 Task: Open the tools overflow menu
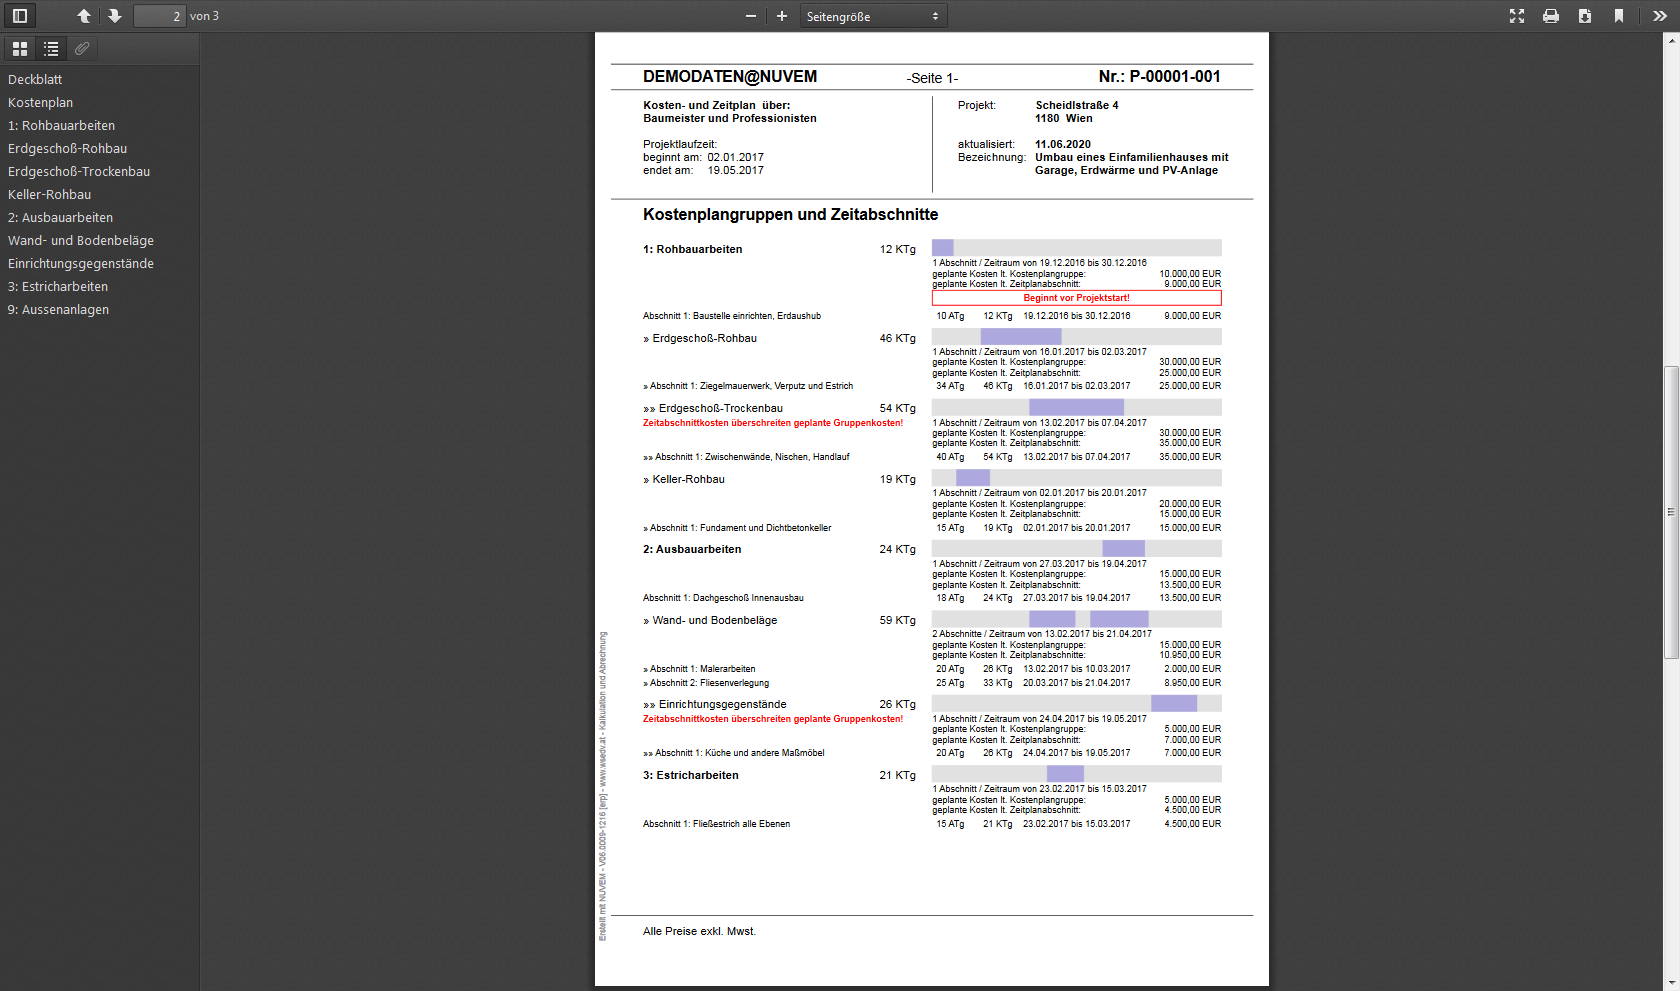click(x=1660, y=16)
